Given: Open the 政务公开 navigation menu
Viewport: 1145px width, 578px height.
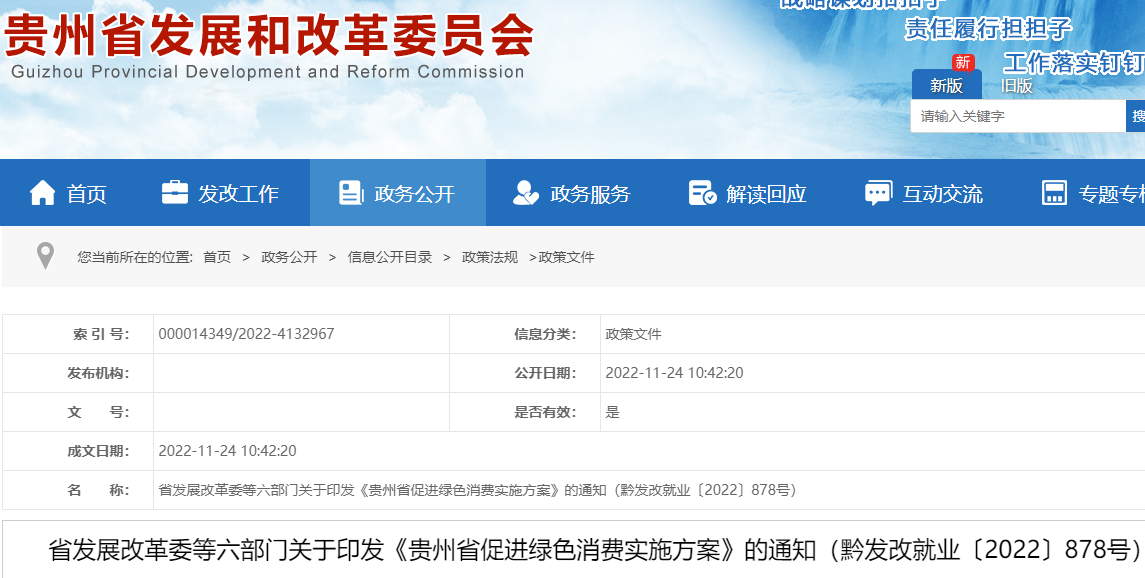Looking at the screenshot, I should point(399,194).
